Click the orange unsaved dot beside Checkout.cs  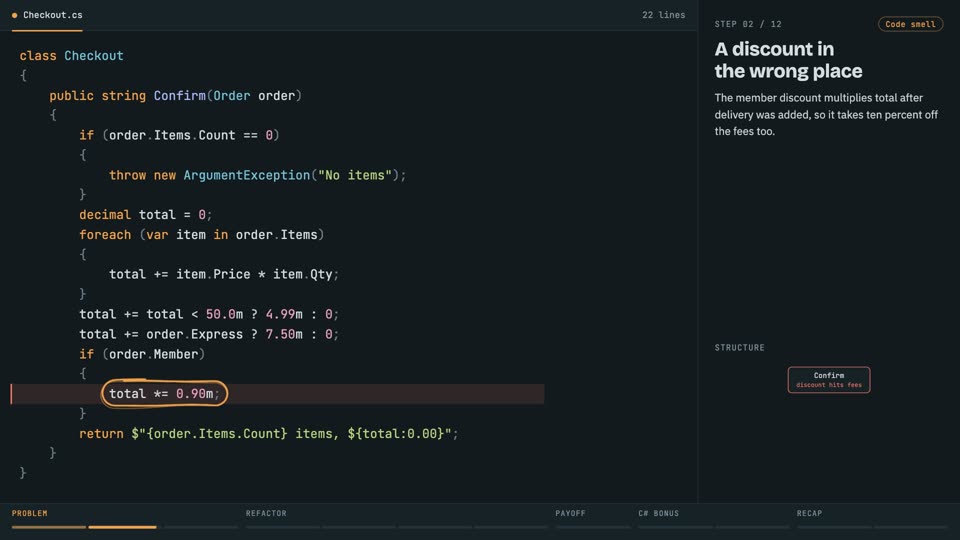click(x=15, y=15)
